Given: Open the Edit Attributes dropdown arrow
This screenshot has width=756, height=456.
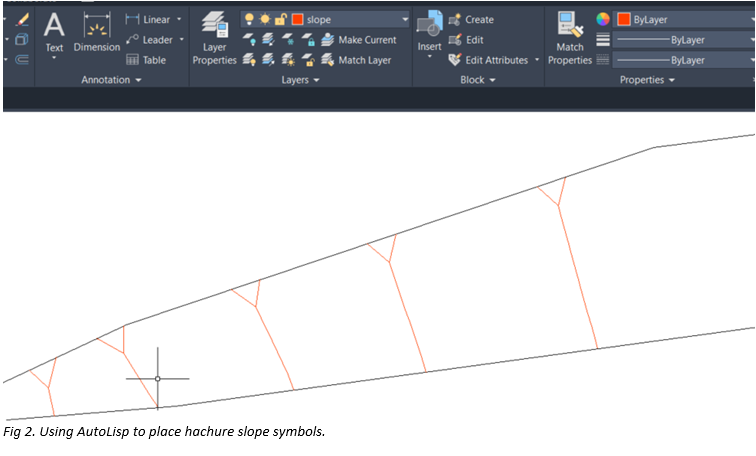Looking at the screenshot, I should (537, 60).
